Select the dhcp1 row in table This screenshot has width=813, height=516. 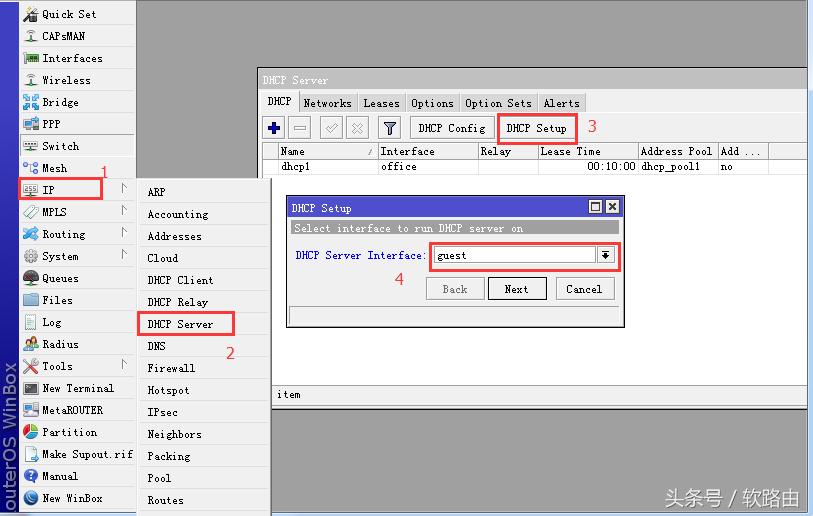534,166
